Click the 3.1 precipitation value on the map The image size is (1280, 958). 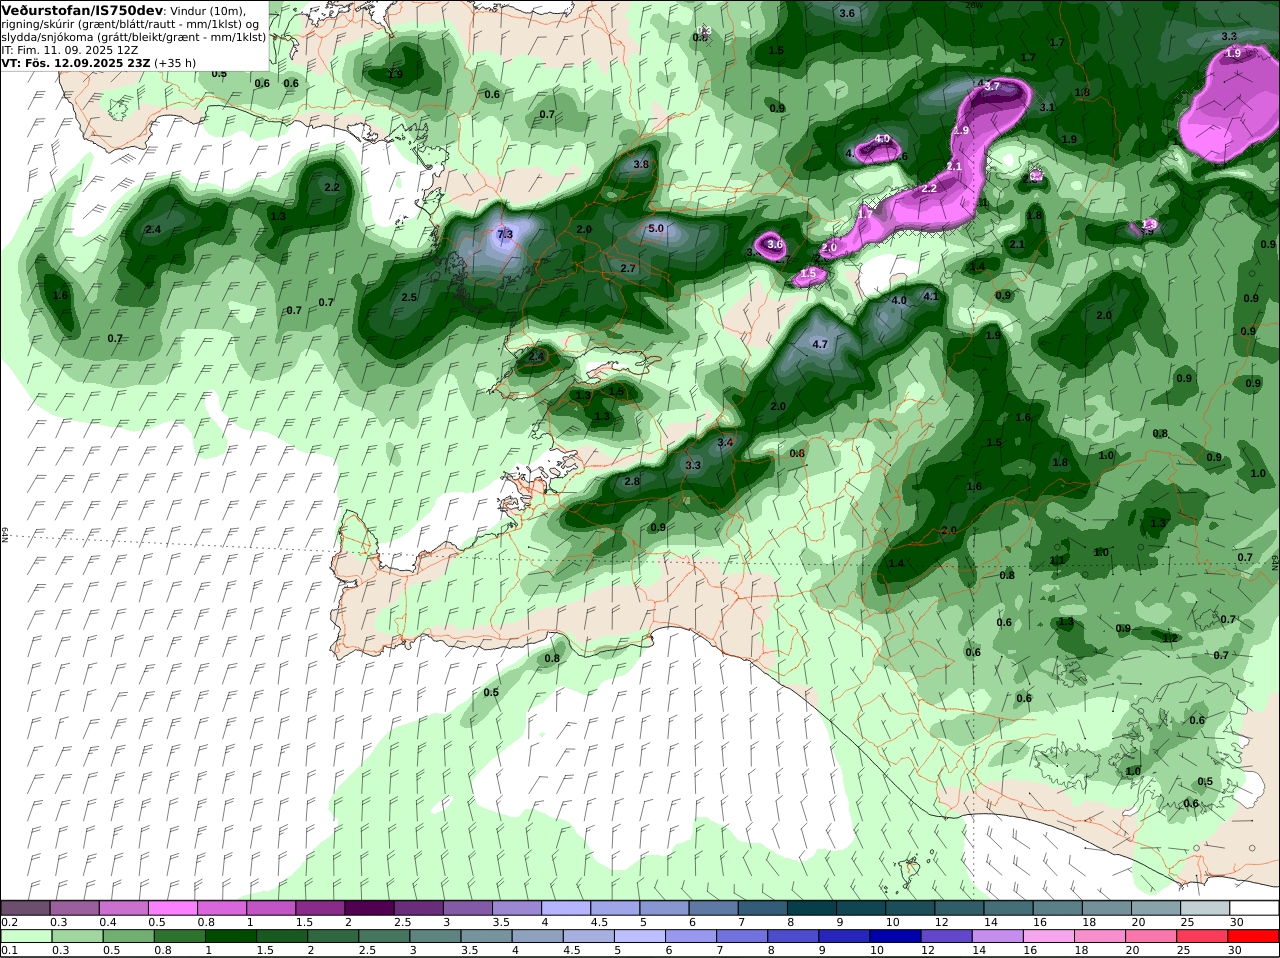coord(1047,107)
